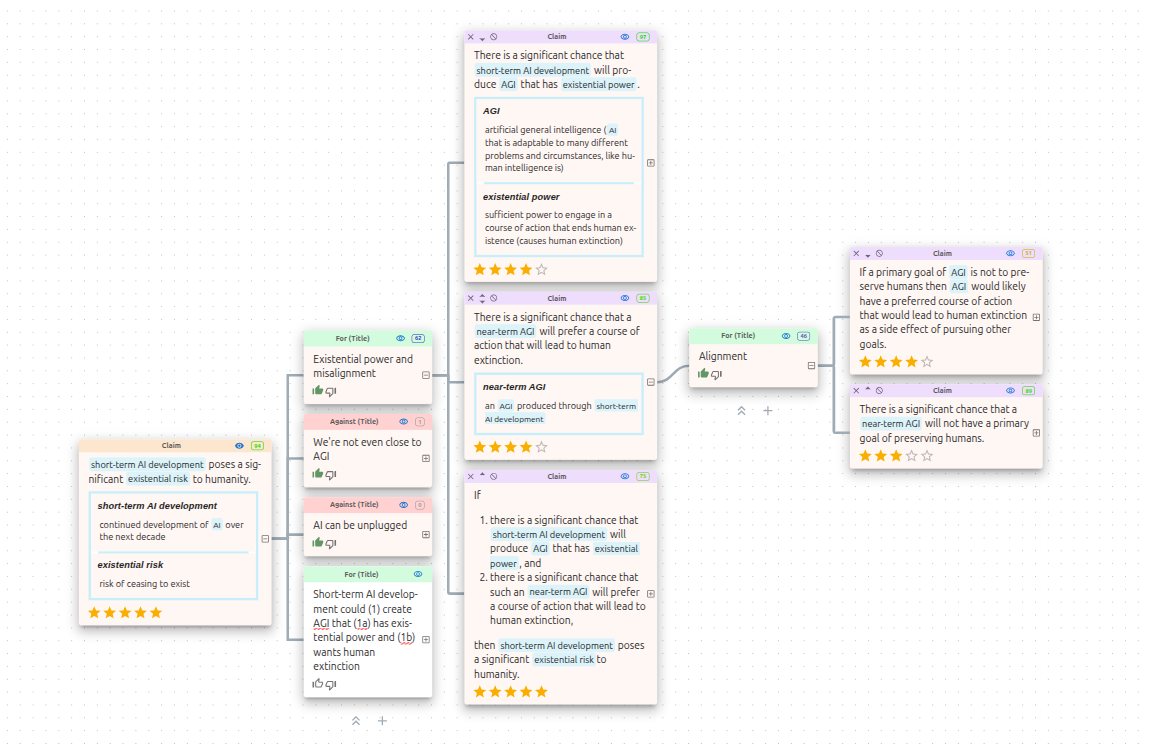The image size is (1150, 753).
Task: Thumbs up the Short-term AI development could card
Action: [x=319, y=683]
